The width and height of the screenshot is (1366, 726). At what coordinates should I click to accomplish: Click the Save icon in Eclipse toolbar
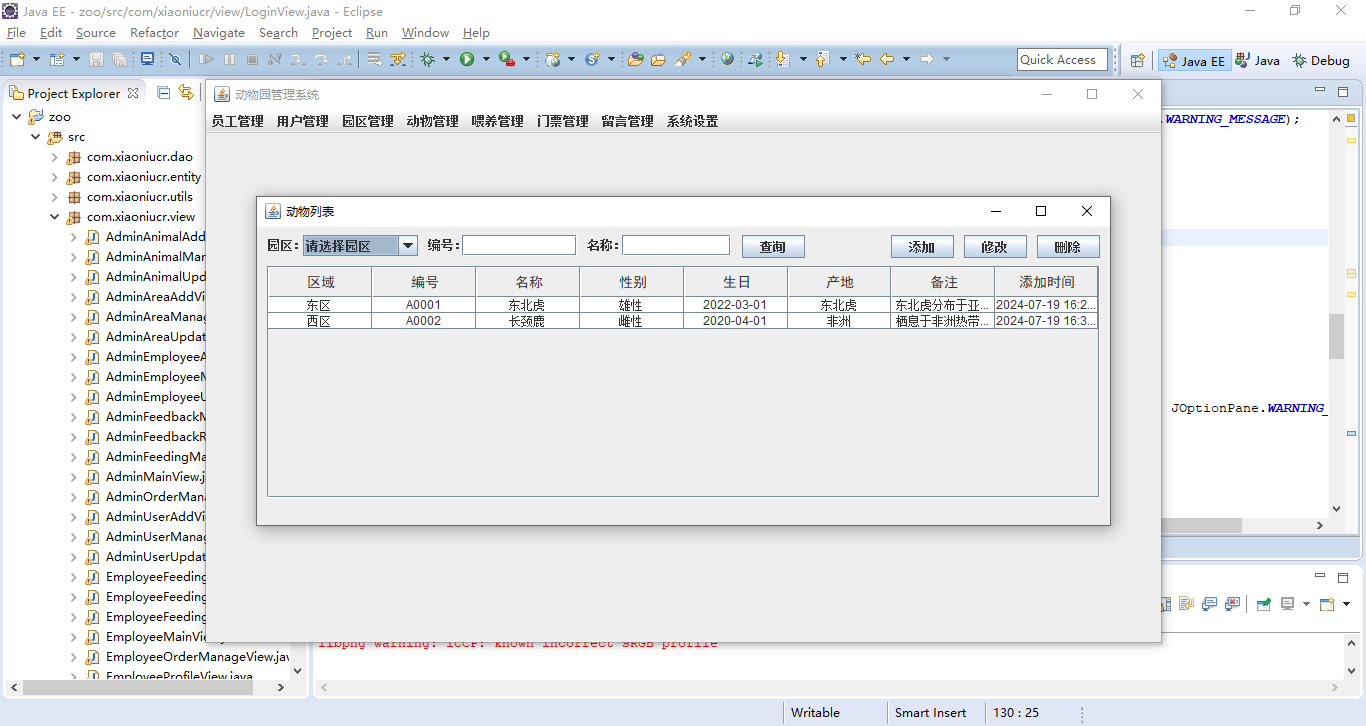click(96, 60)
